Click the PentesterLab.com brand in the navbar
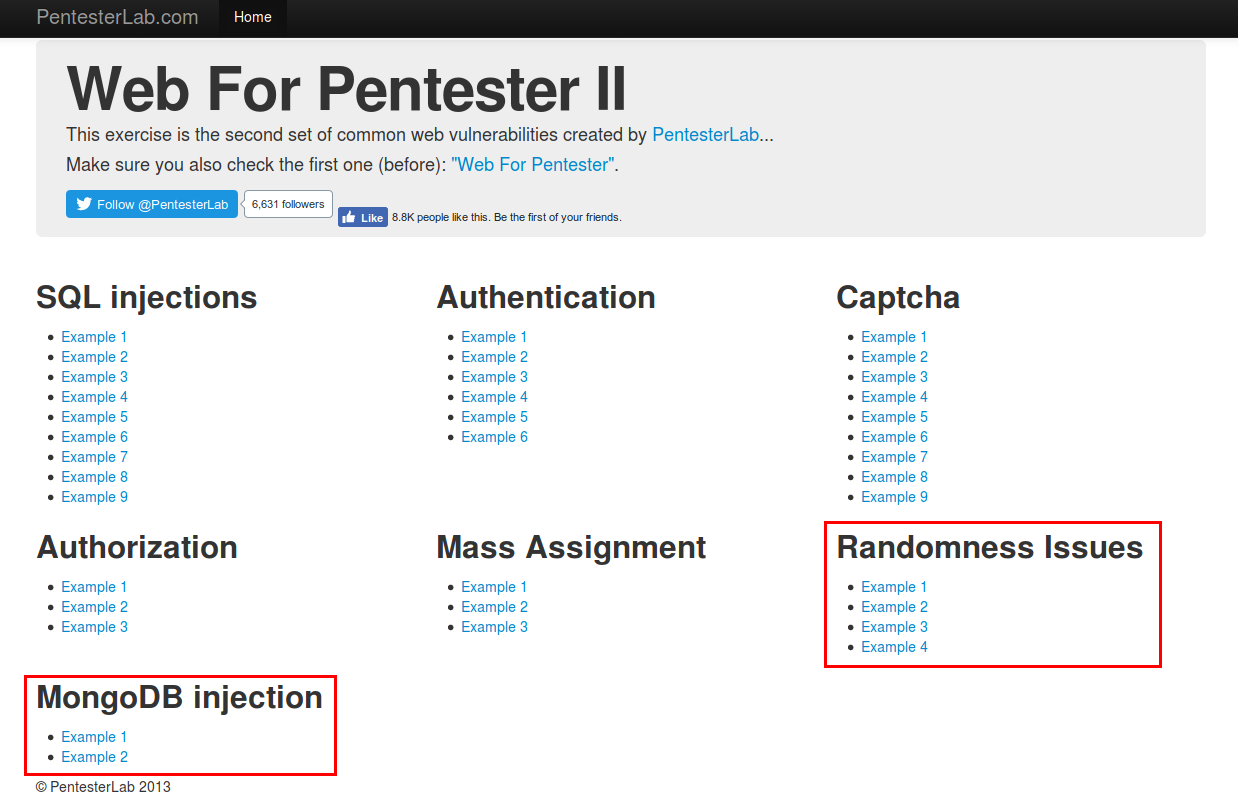The height and width of the screenshot is (809, 1238). 116,17
